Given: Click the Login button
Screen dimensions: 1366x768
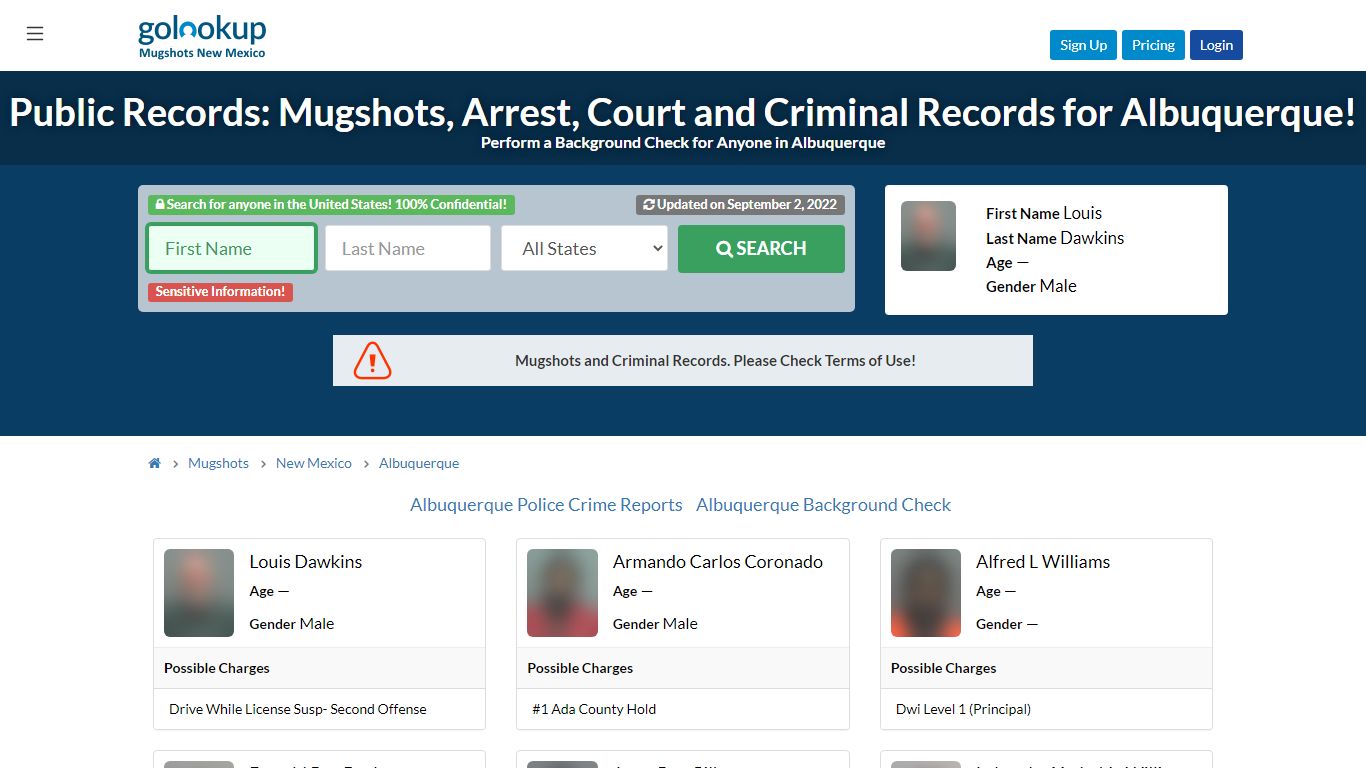Looking at the screenshot, I should point(1216,45).
